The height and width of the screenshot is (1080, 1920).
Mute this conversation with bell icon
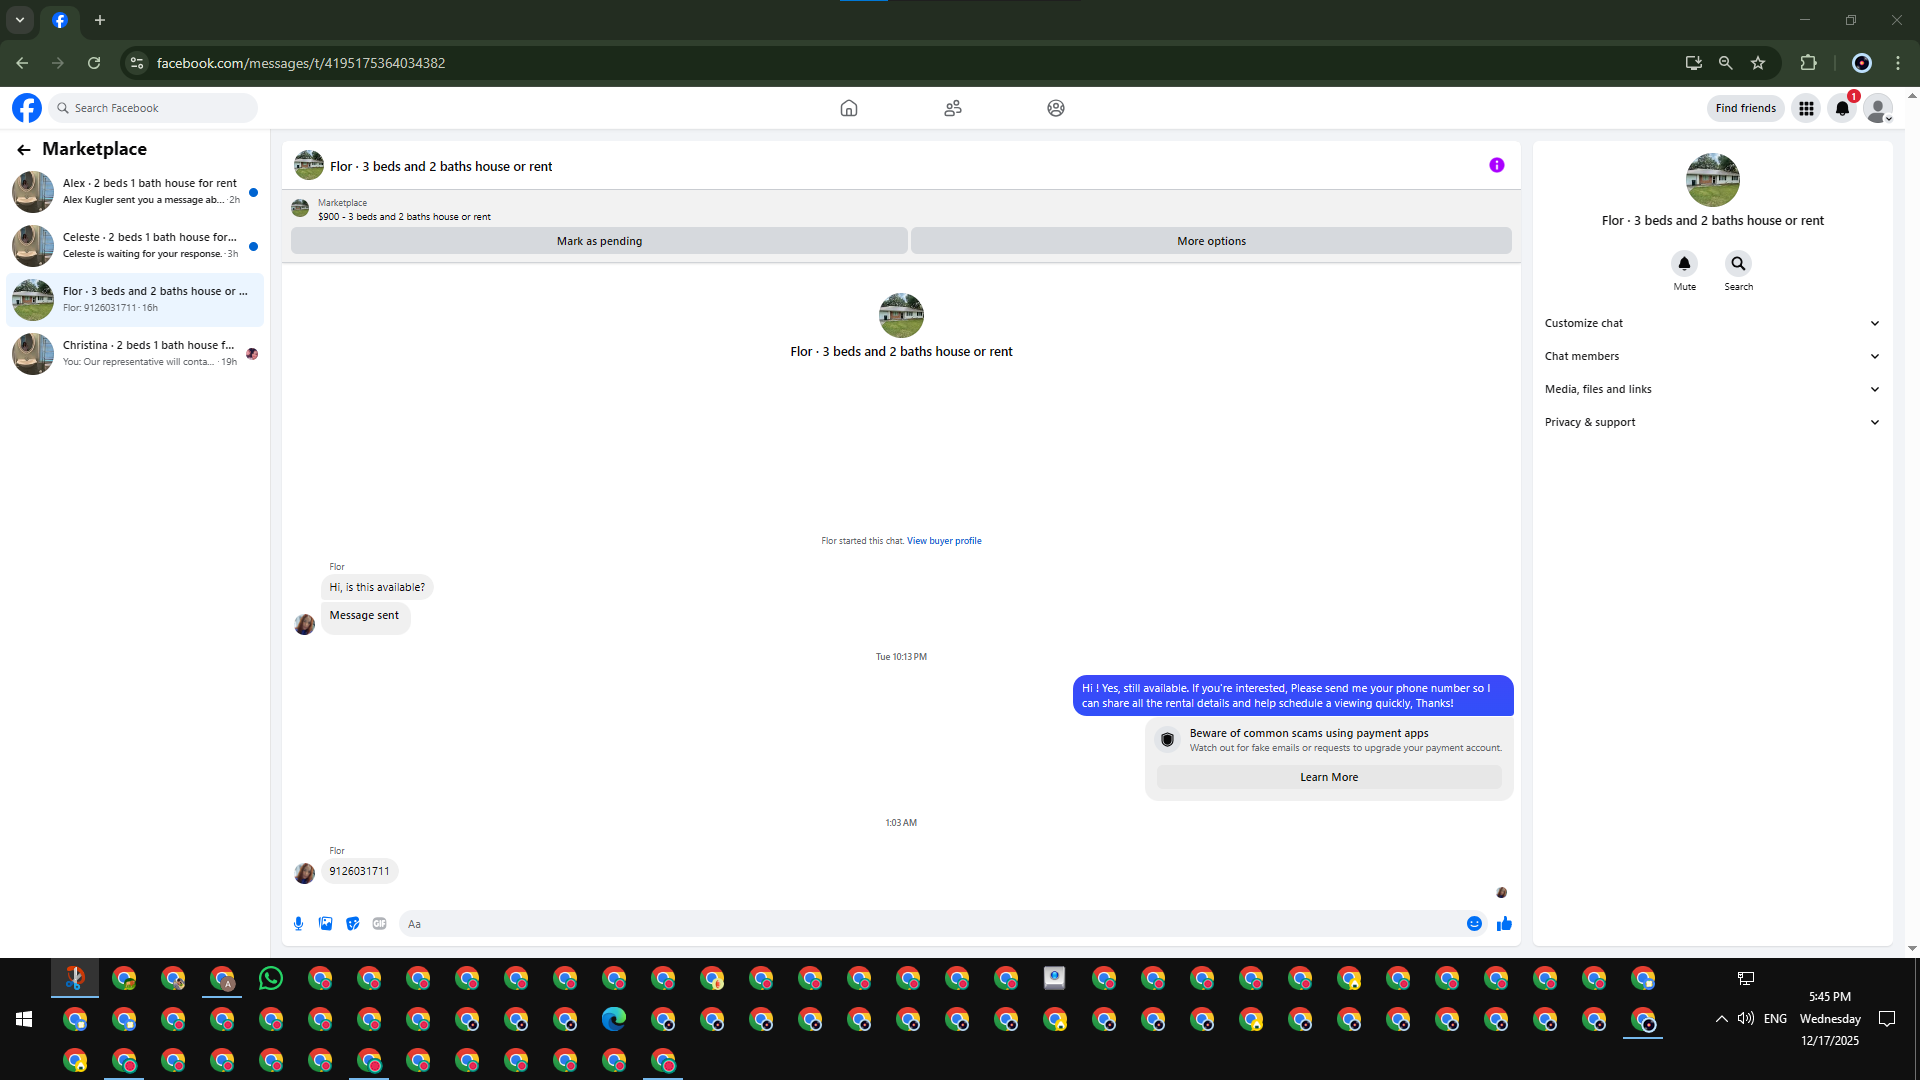(1684, 264)
